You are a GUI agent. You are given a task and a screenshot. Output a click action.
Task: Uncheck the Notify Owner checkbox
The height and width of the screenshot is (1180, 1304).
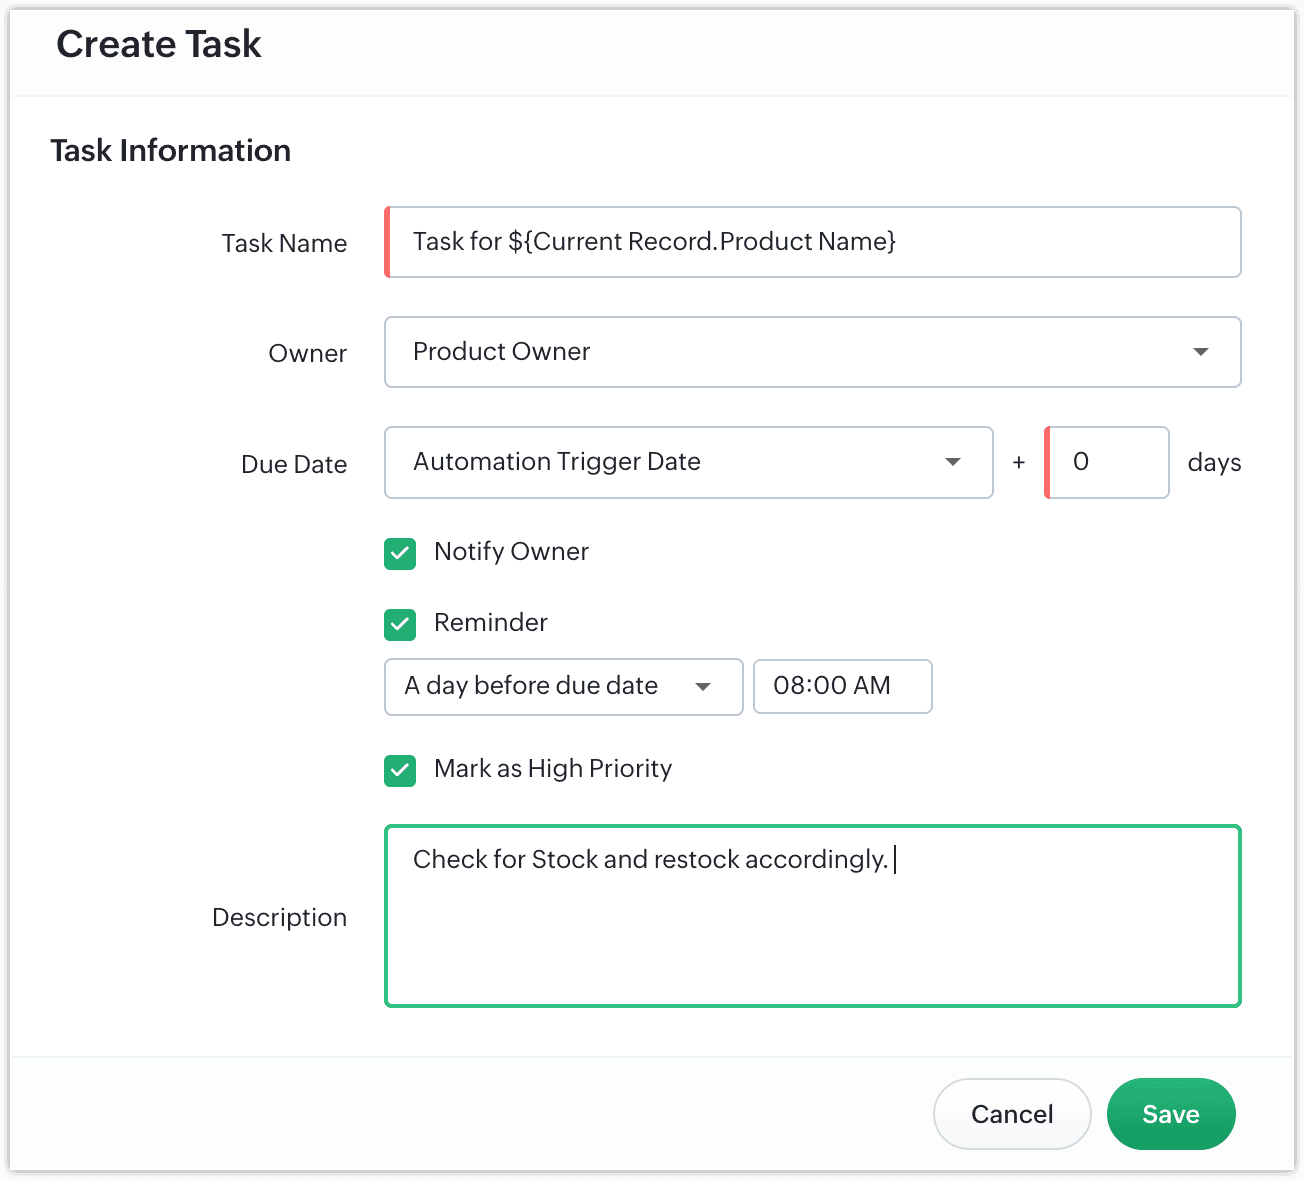tap(400, 554)
